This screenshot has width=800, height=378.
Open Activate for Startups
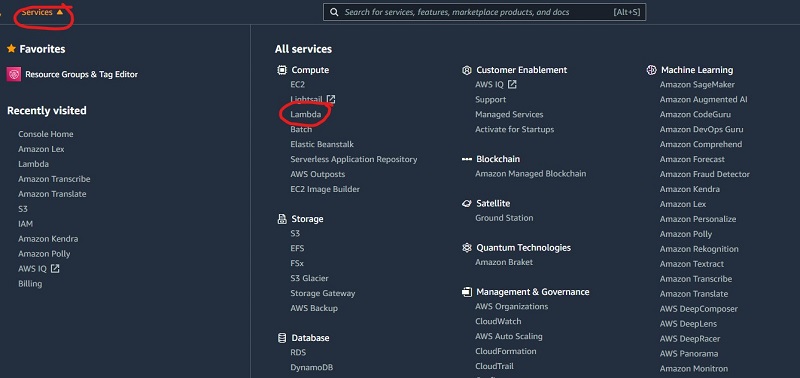tap(514, 130)
